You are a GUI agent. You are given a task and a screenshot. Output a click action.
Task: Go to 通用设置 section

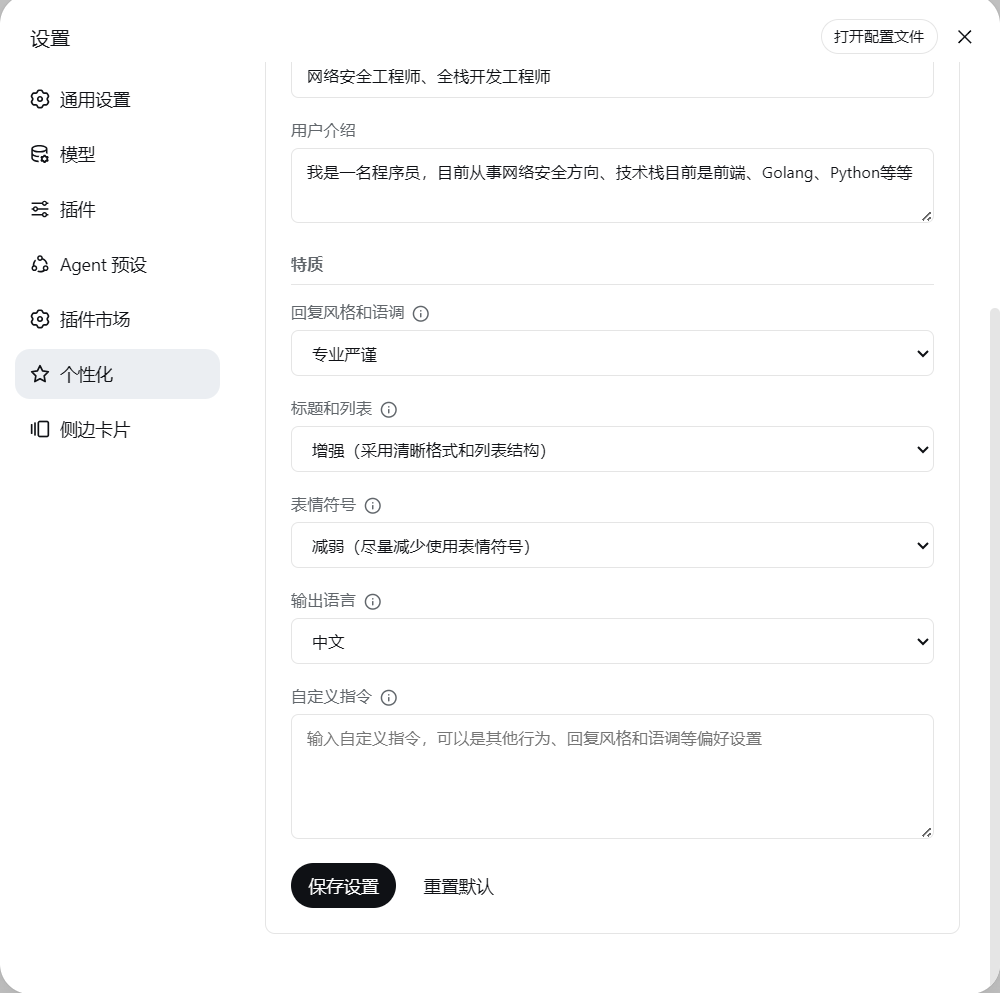[x=117, y=99]
